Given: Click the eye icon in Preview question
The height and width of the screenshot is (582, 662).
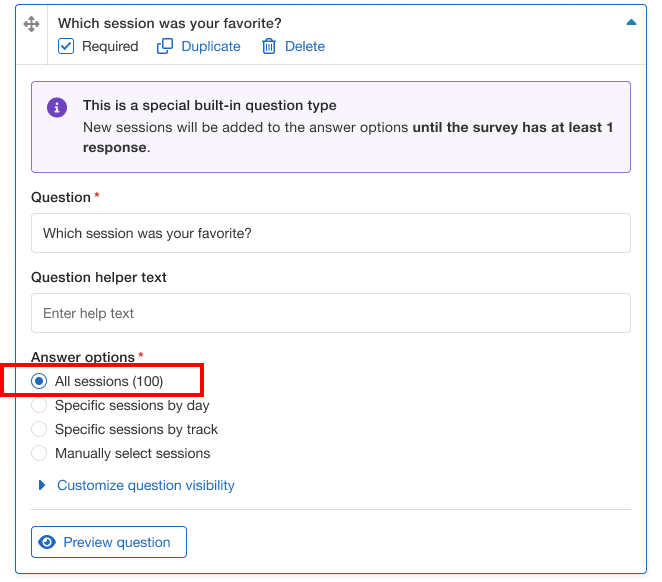Looking at the screenshot, I should coord(47,542).
